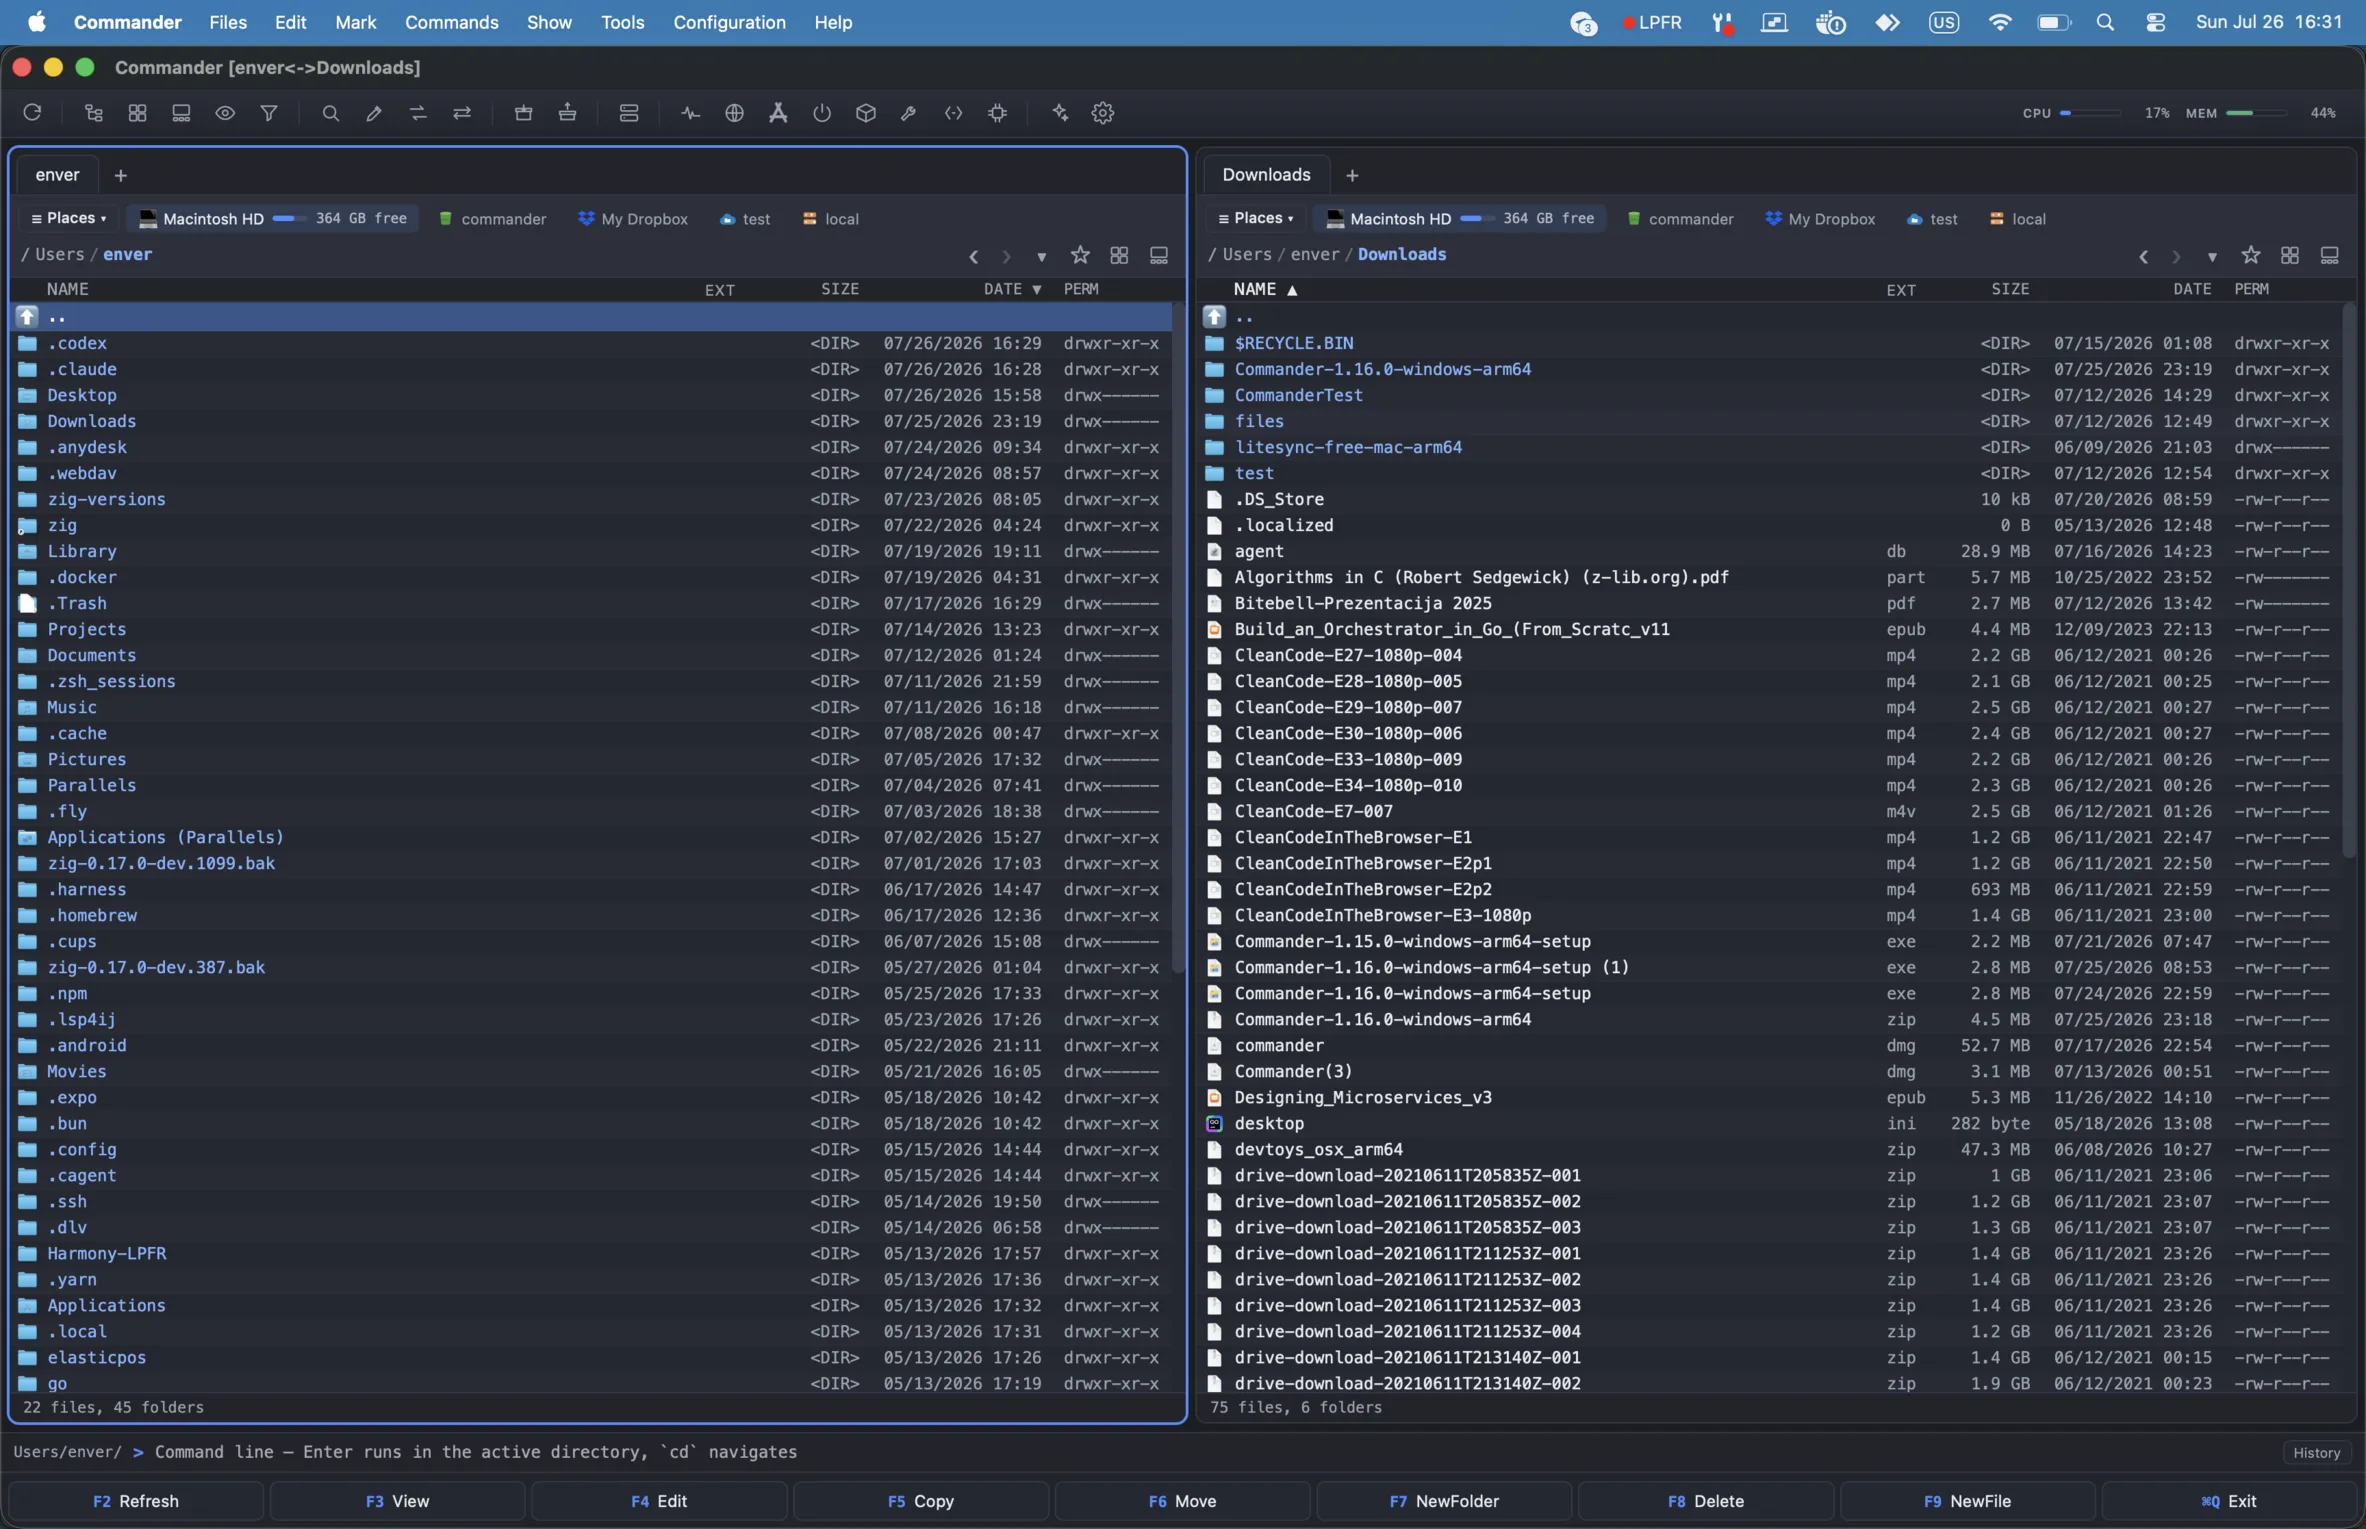Open the Tools menu
Screen dimensions: 2366x1529
pos(622,22)
